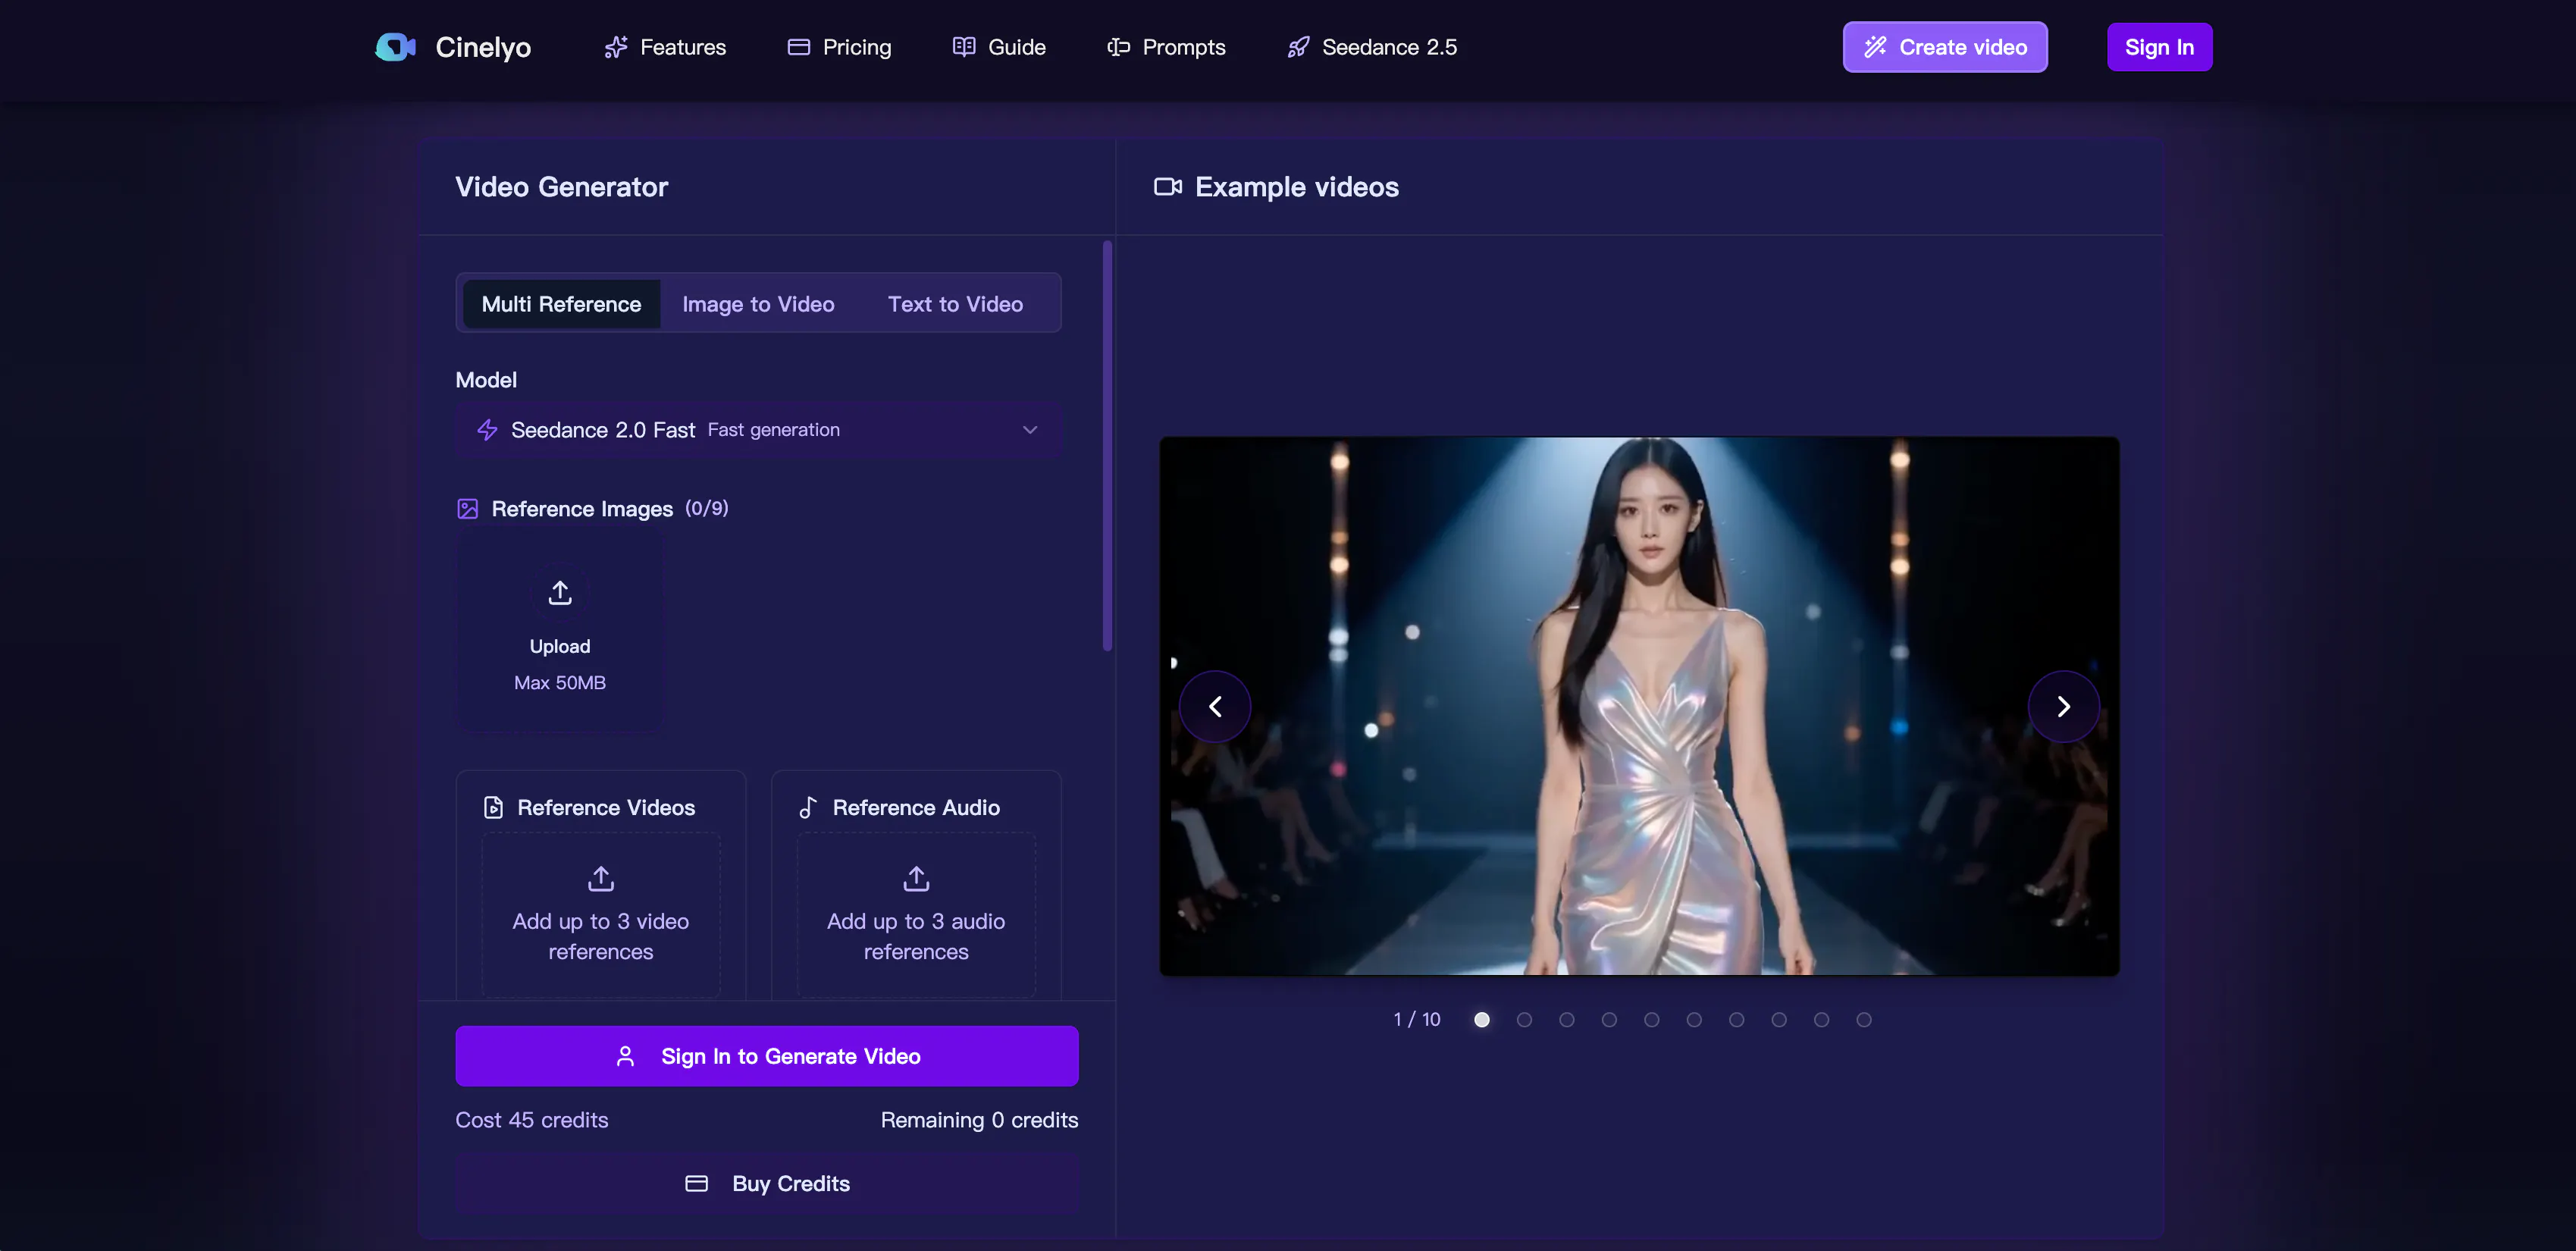
Task: Click the Cinelyo camera logo icon
Action: [x=395, y=47]
